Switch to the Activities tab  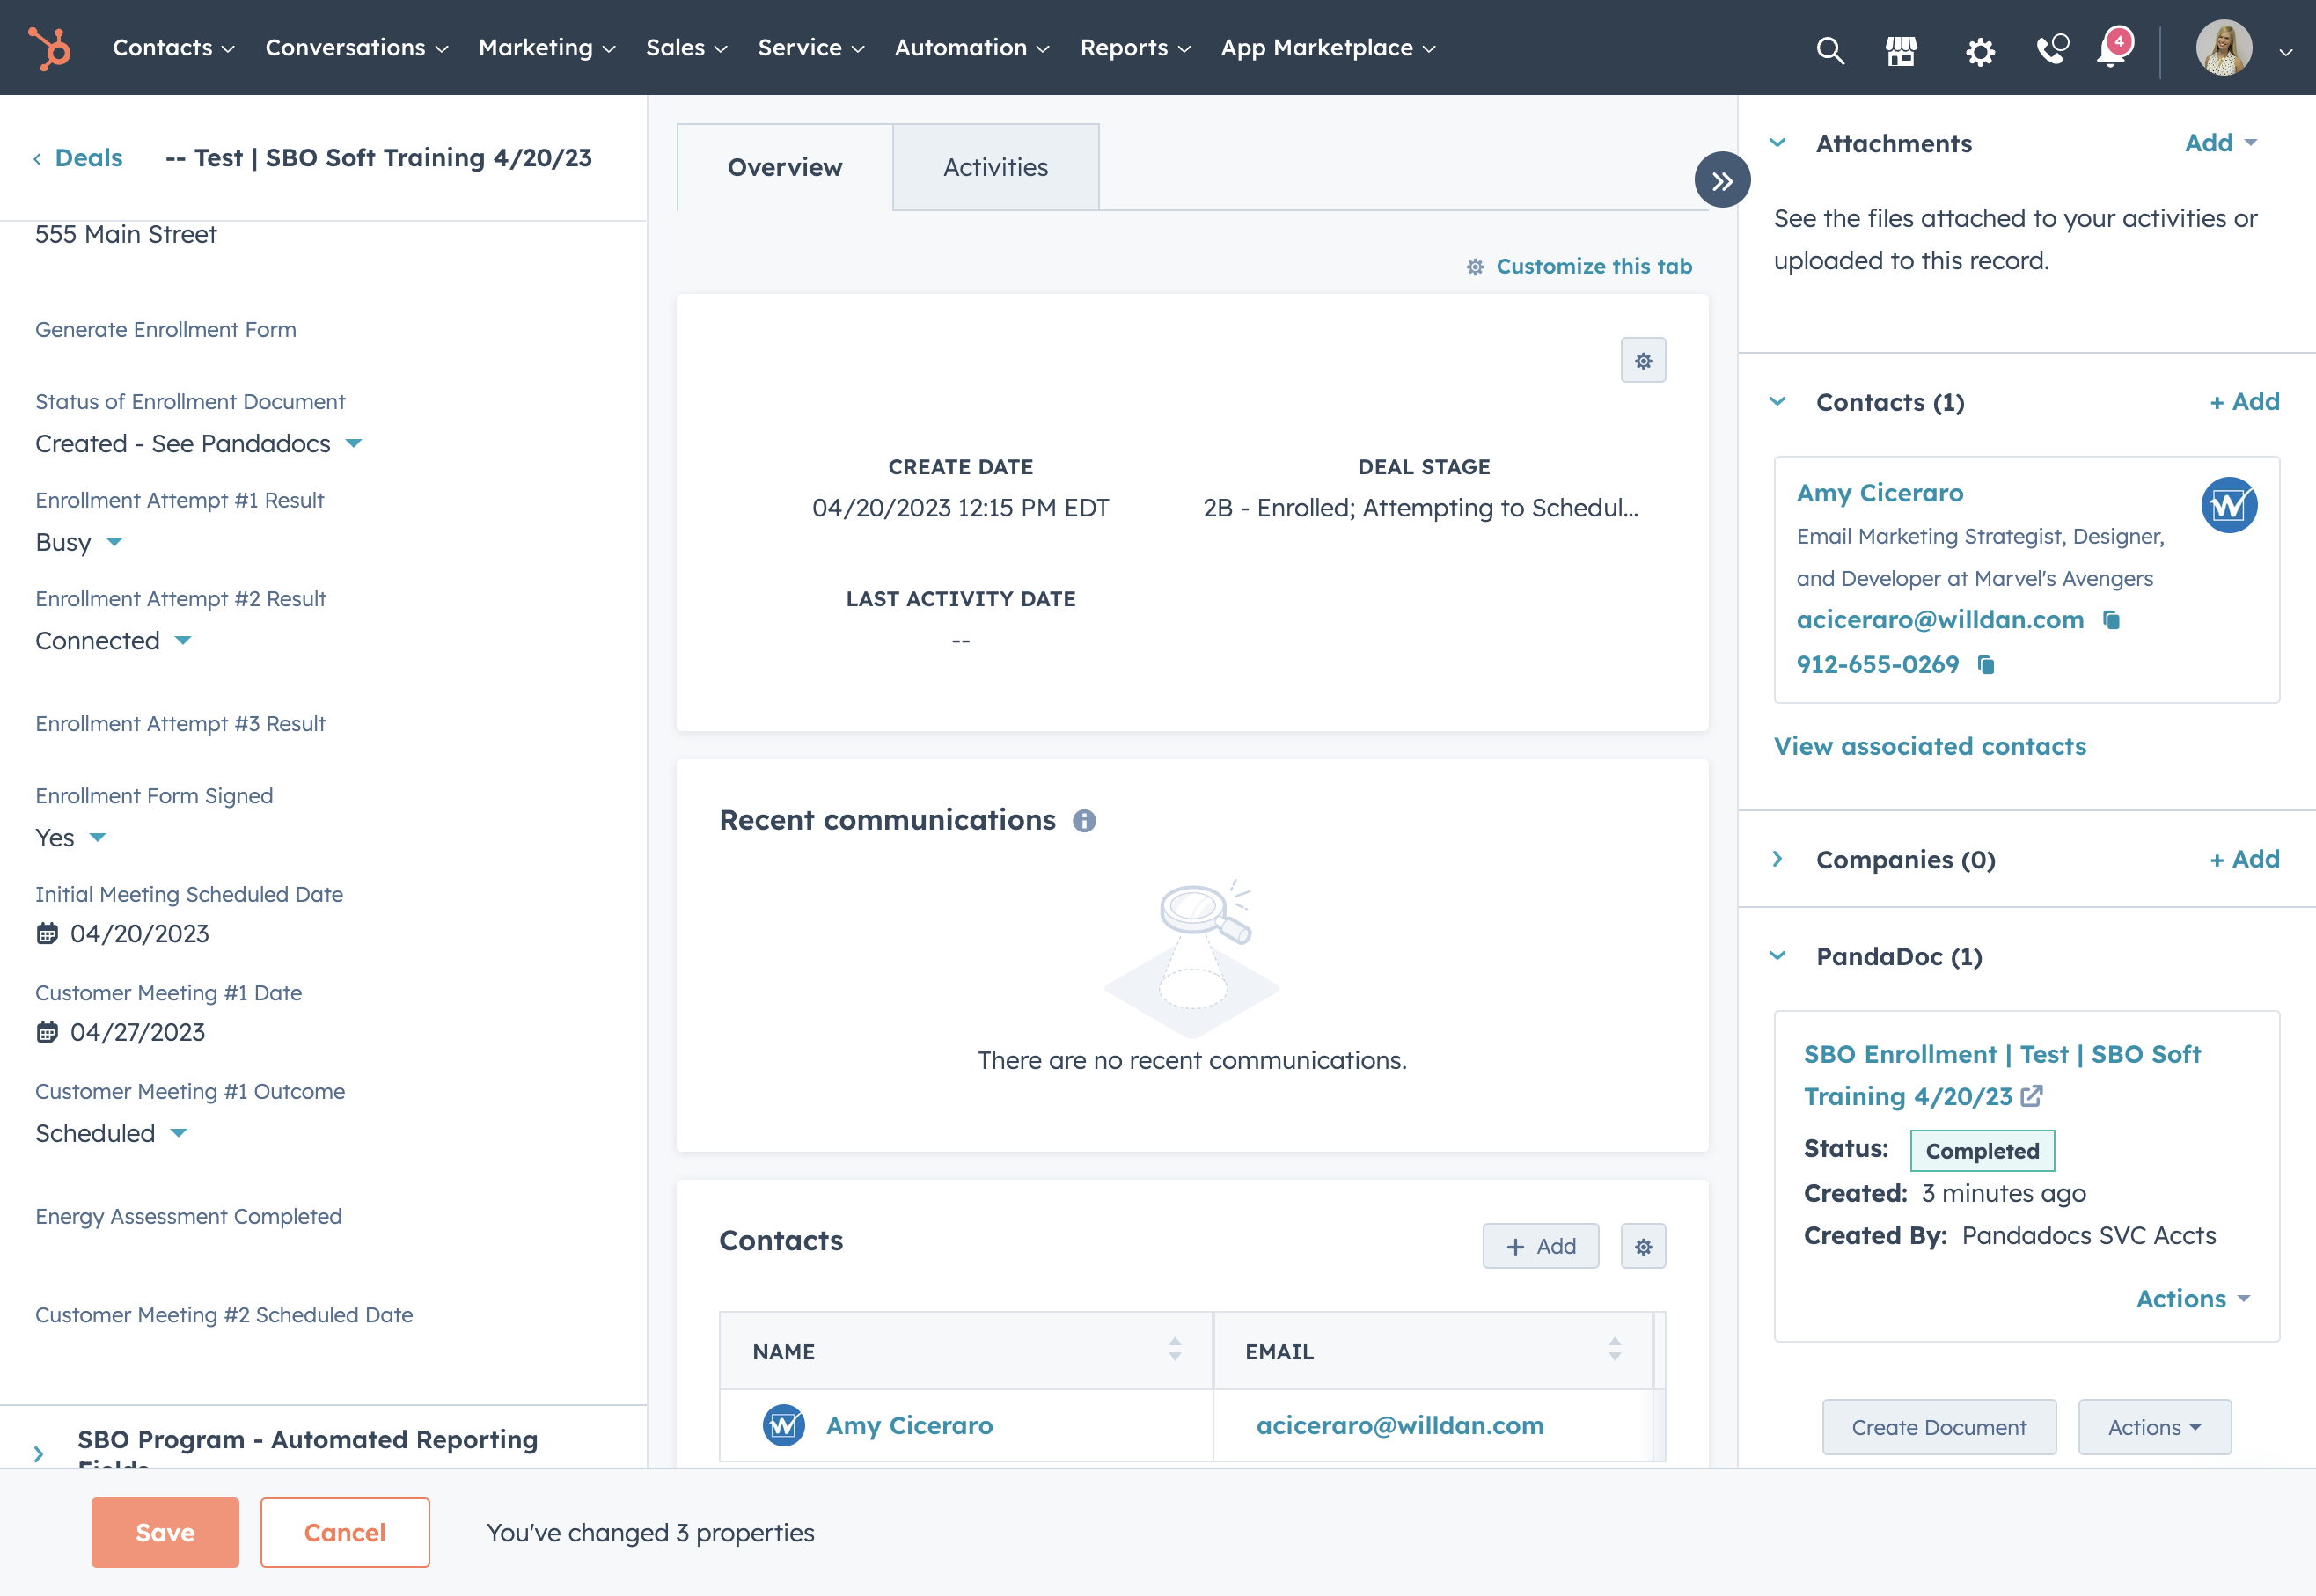click(996, 167)
